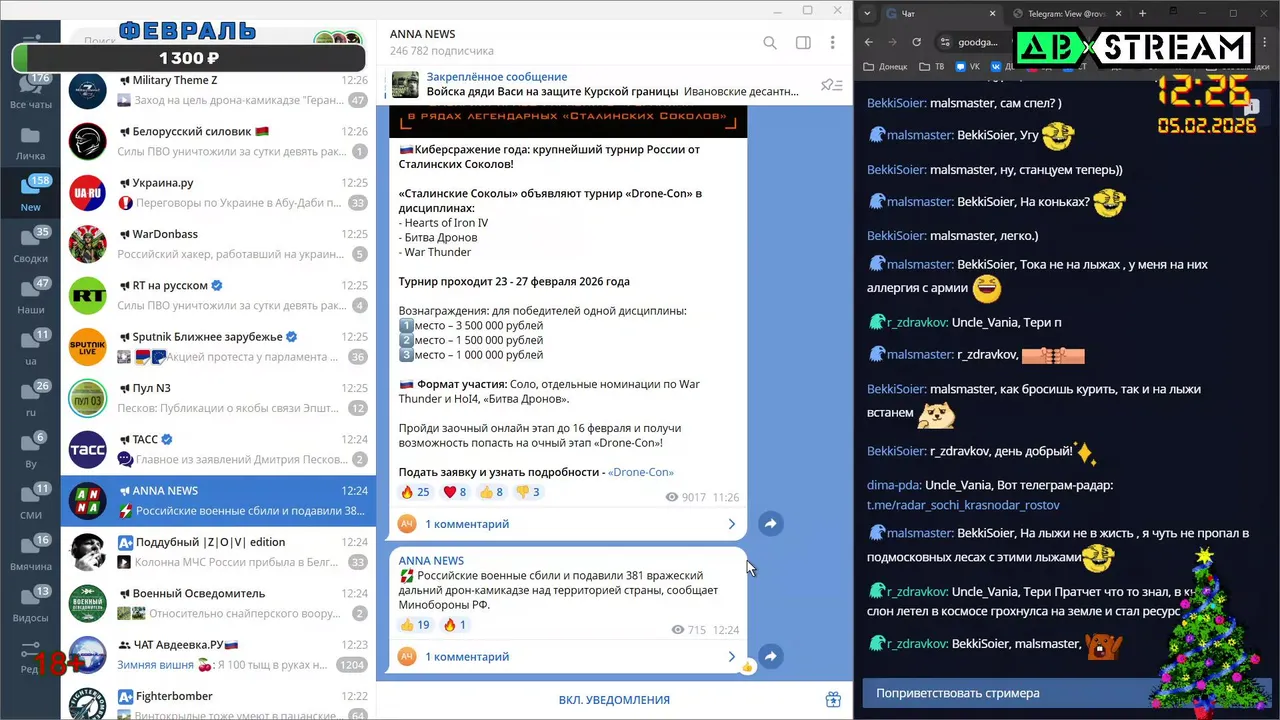Reload the browser page
Screen dimensions: 1280x720
coord(917,42)
